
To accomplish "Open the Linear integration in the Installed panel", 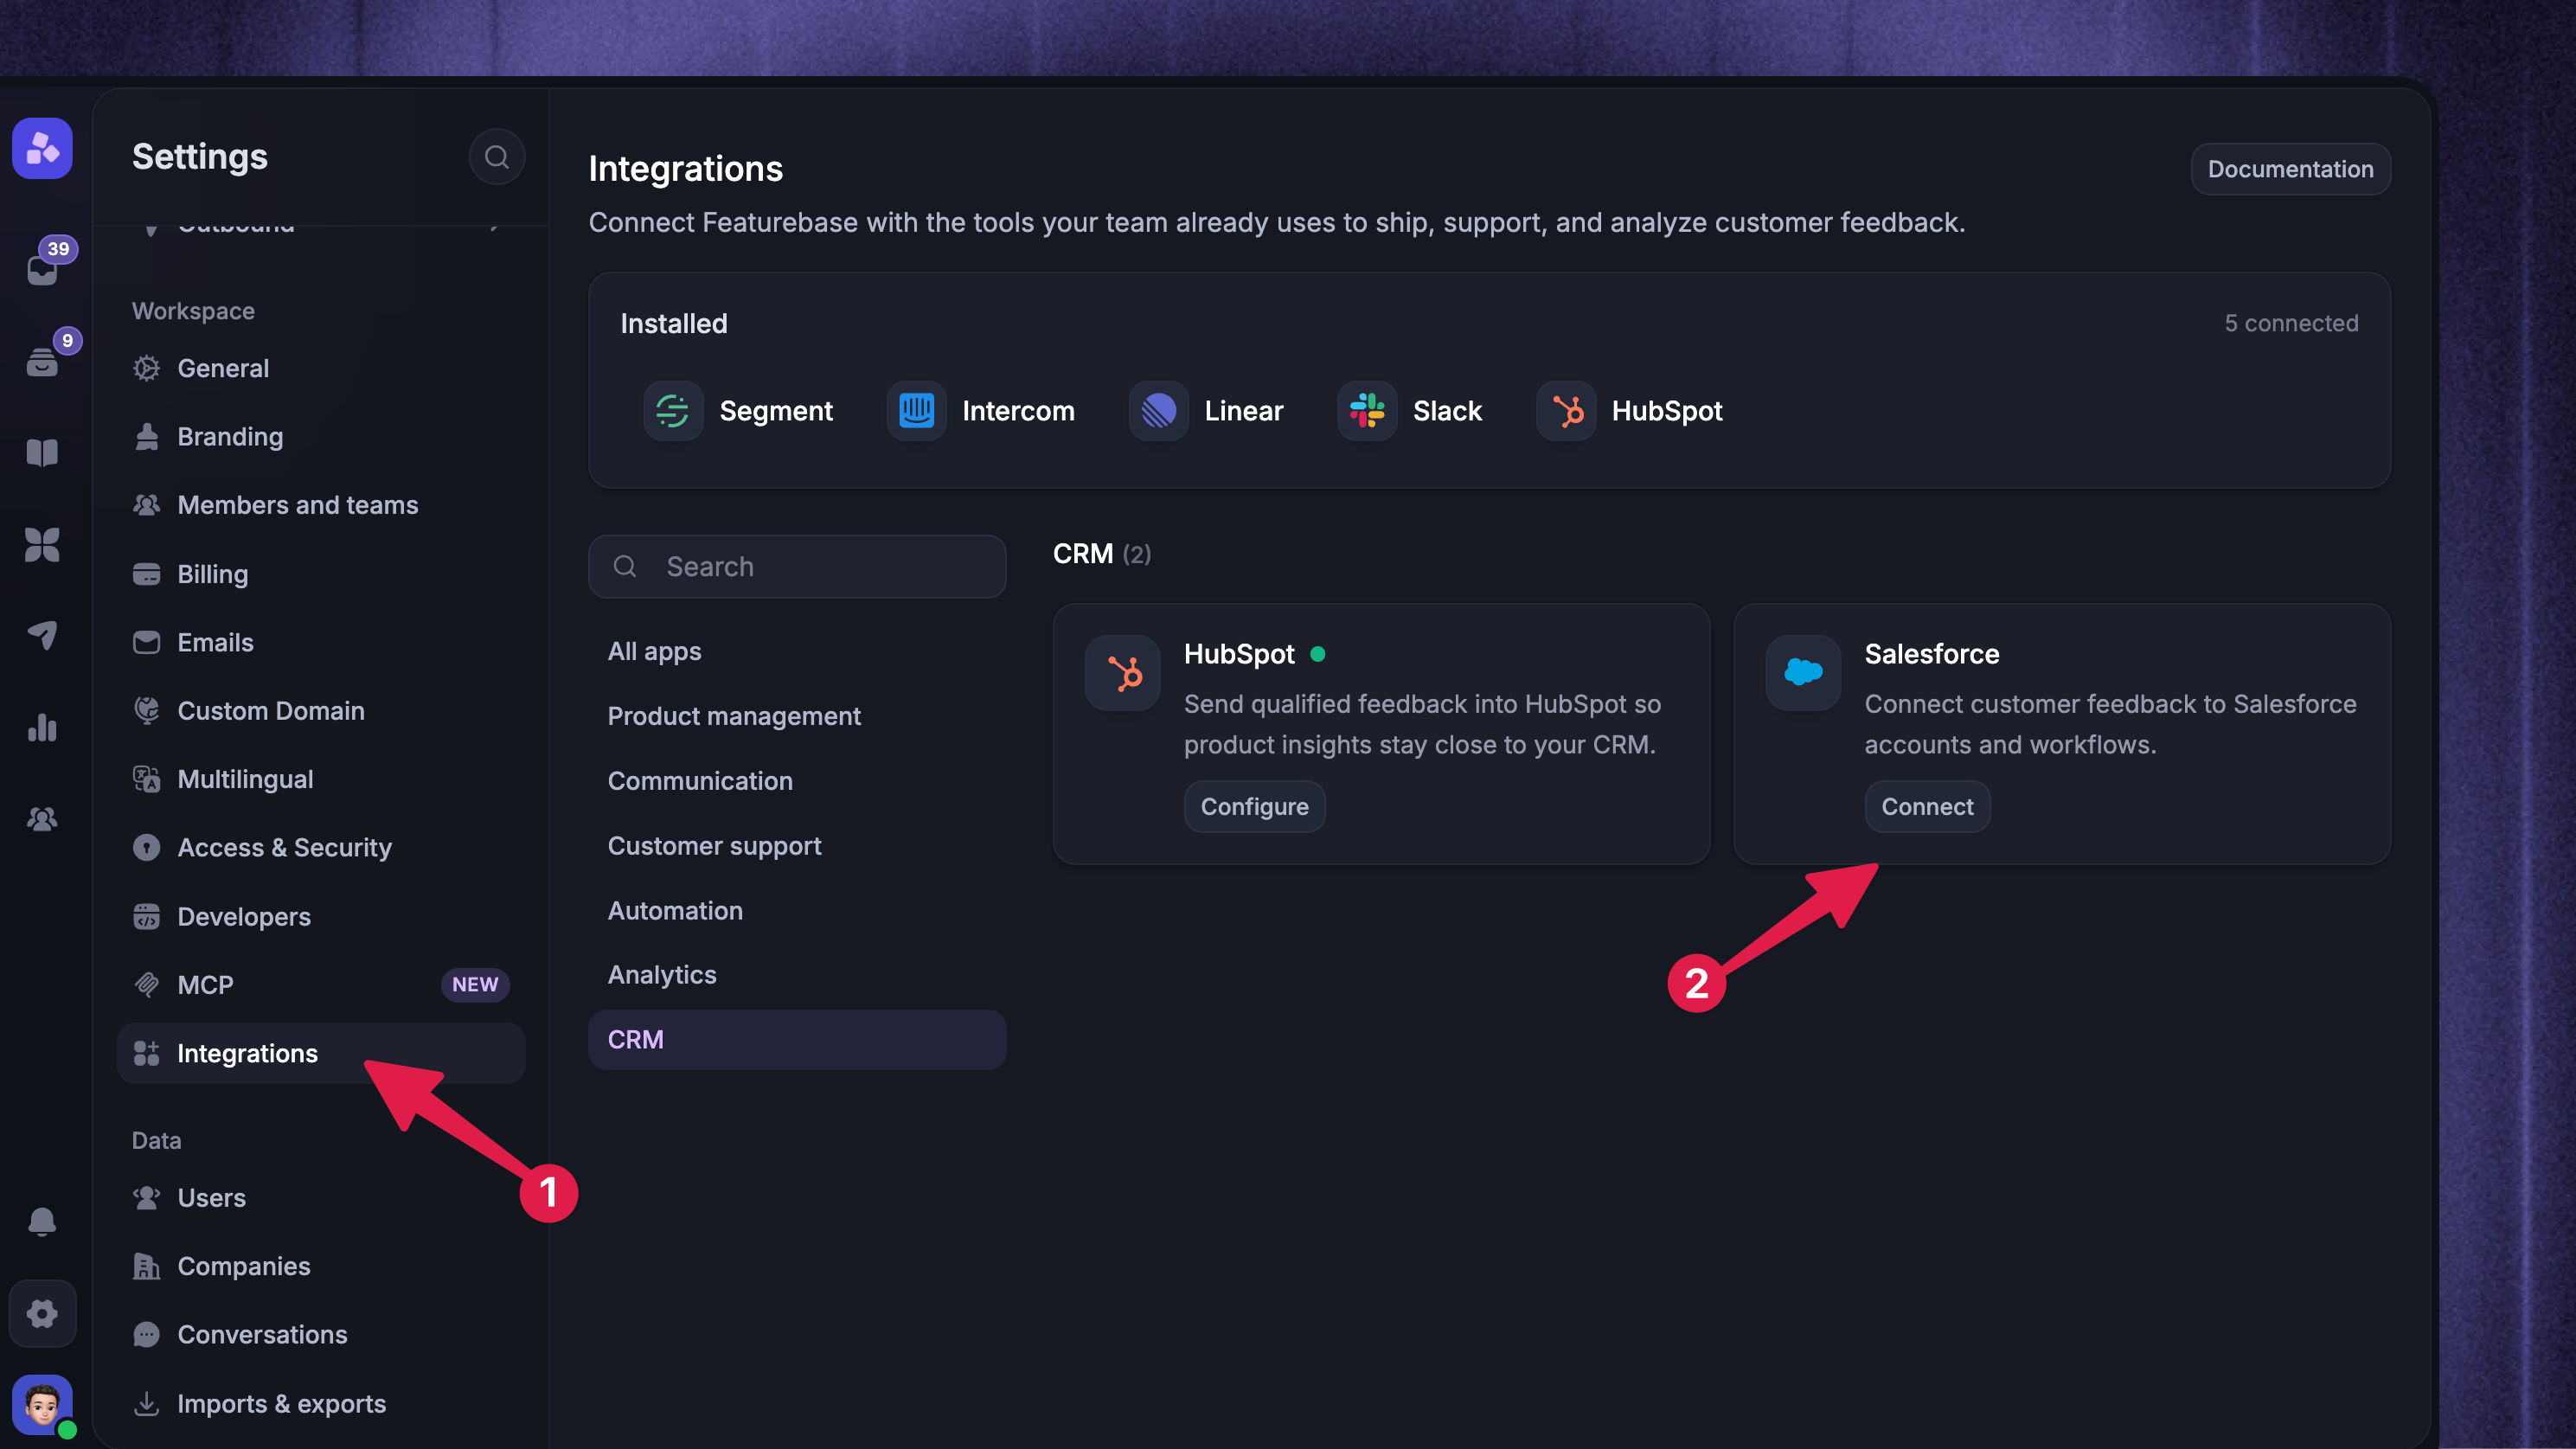I will pyautogui.click(x=1207, y=411).
